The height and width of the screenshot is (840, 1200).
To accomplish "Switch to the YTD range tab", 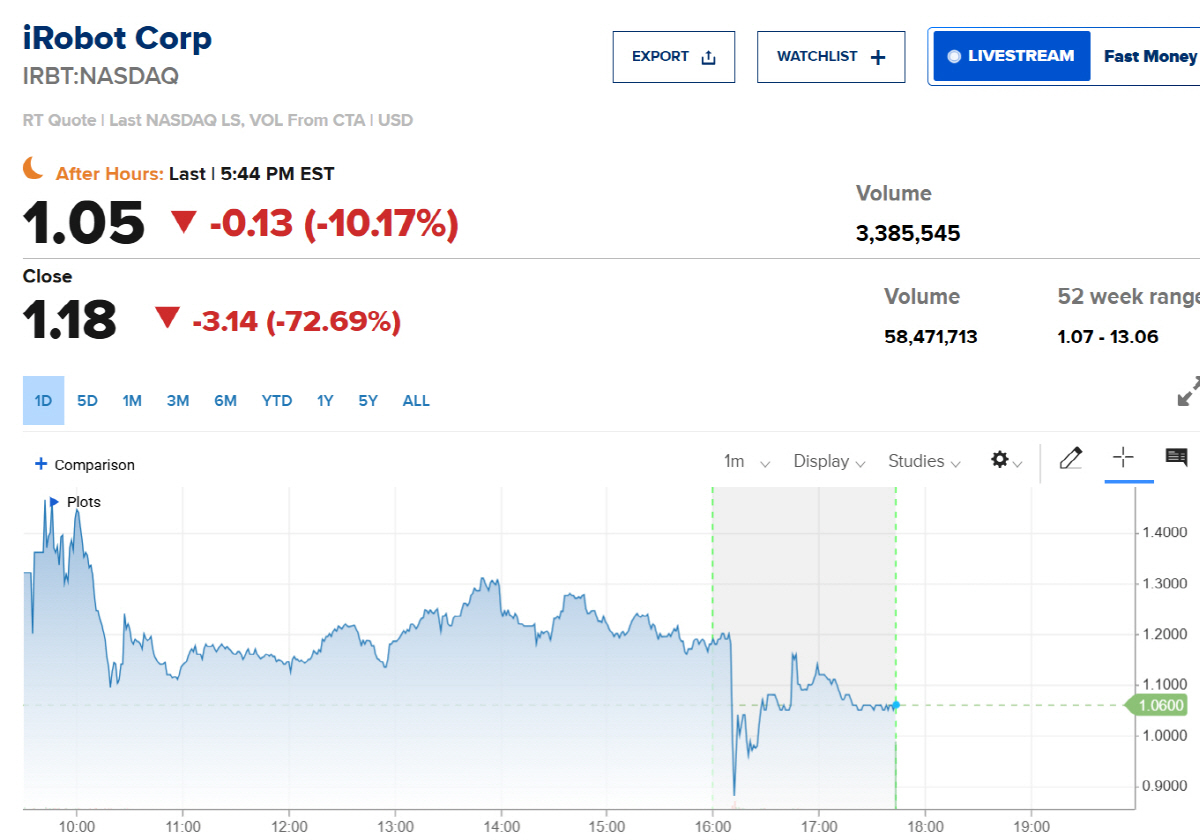I will tap(277, 401).
